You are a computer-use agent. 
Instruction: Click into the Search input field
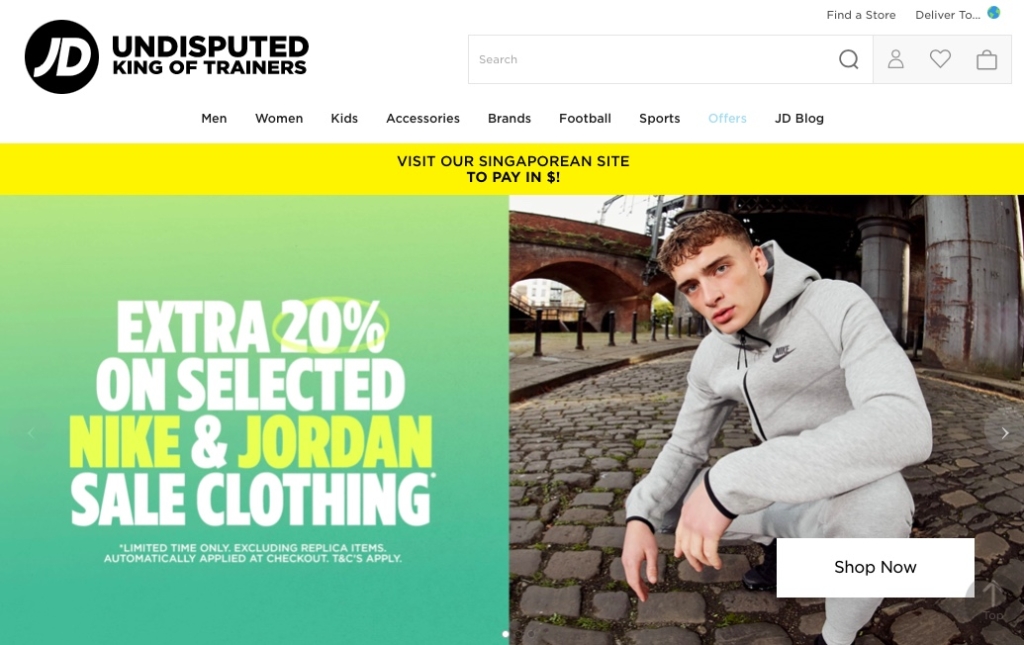[653, 59]
